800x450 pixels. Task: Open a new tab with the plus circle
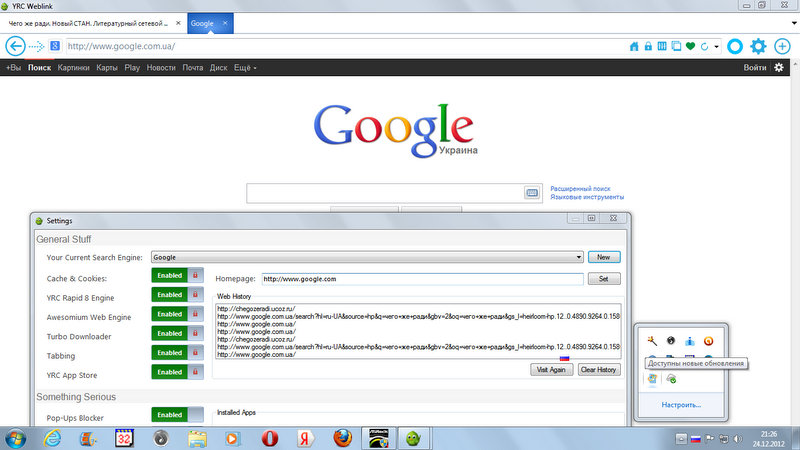coord(782,46)
